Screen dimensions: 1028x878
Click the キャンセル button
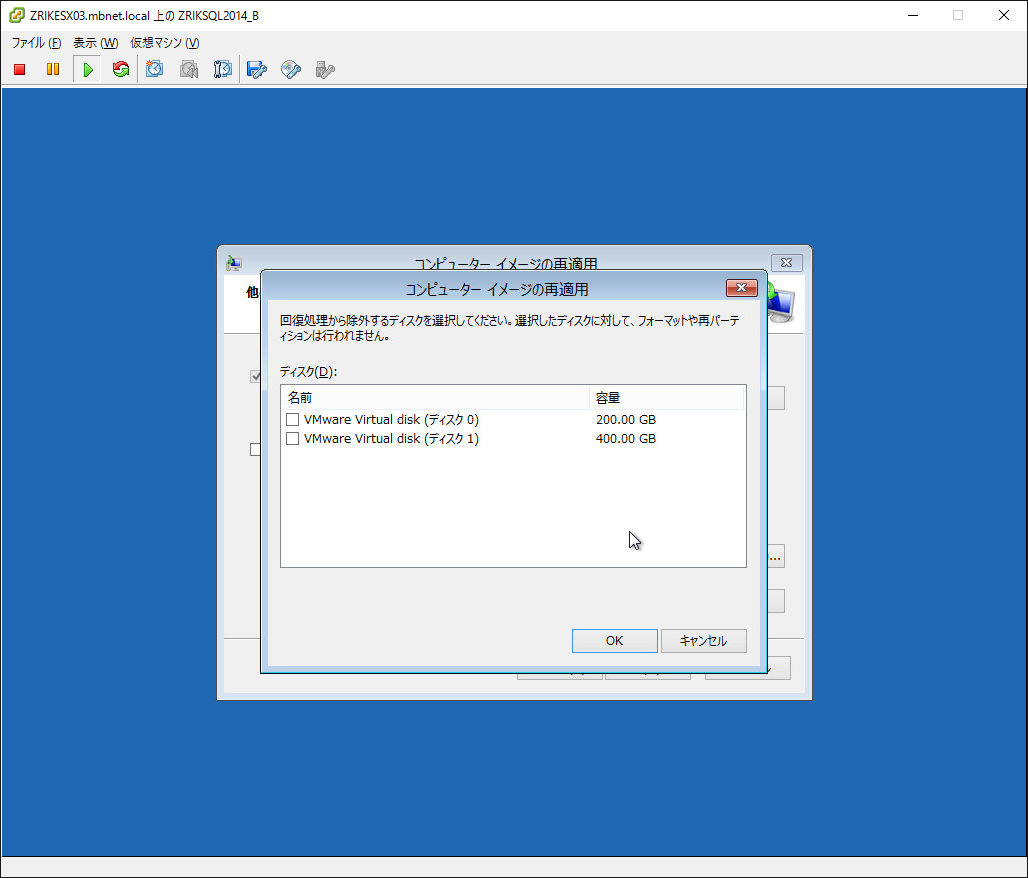(703, 641)
